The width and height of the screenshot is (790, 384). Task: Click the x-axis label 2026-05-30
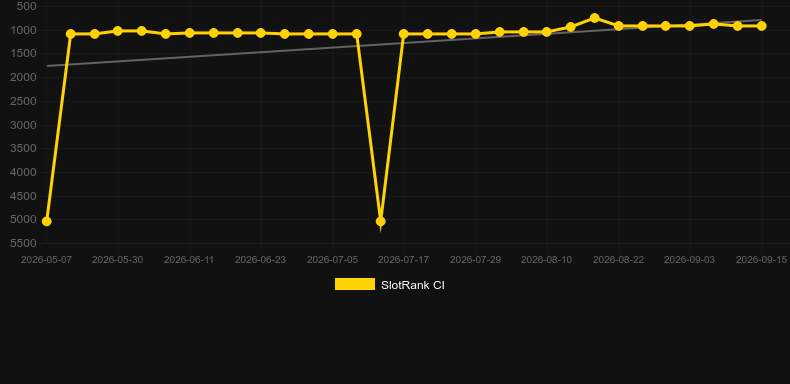pos(117,260)
